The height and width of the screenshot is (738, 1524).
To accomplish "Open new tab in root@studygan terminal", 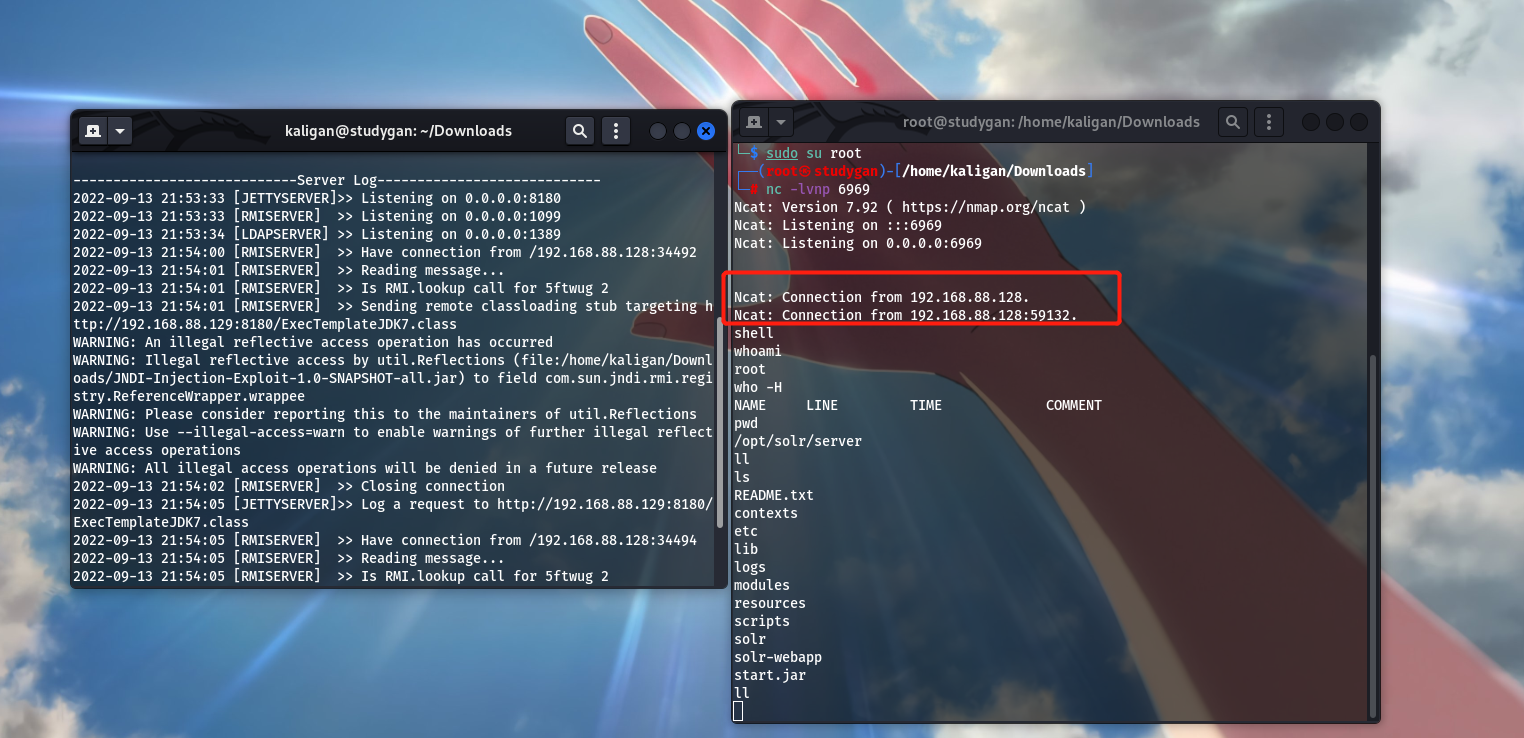I will click(x=753, y=122).
